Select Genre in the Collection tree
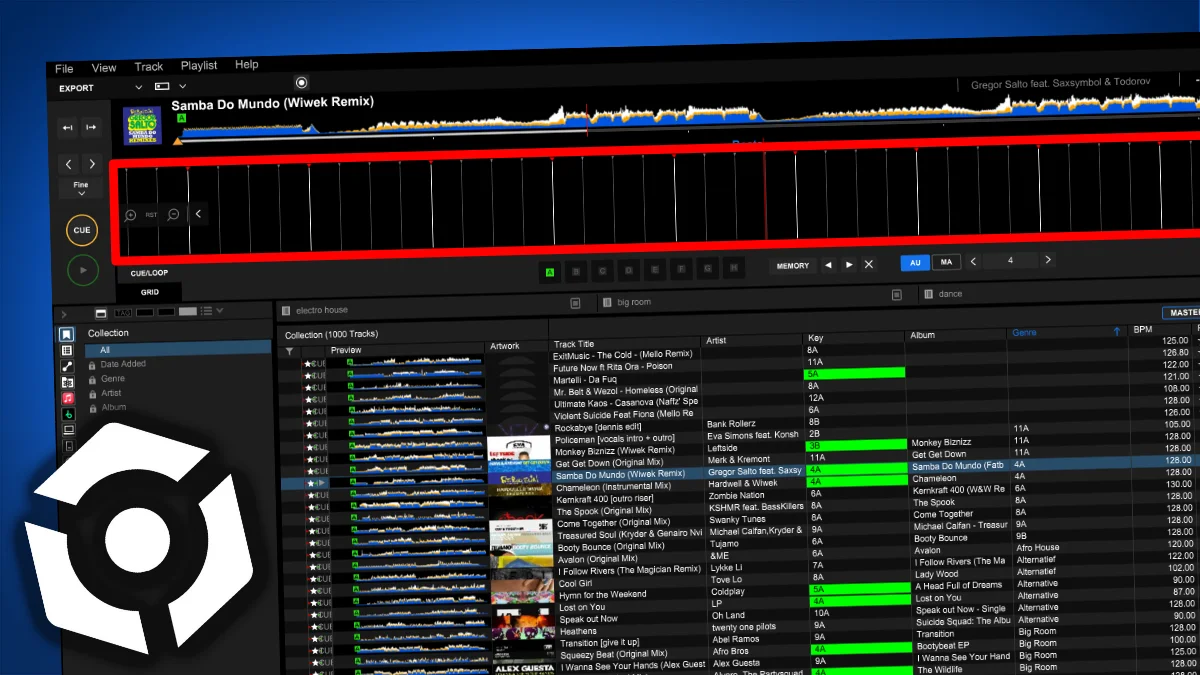Image resolution: width=1200 pixels, height=675 pixels. pyautogui.click(x=113, y=379)
